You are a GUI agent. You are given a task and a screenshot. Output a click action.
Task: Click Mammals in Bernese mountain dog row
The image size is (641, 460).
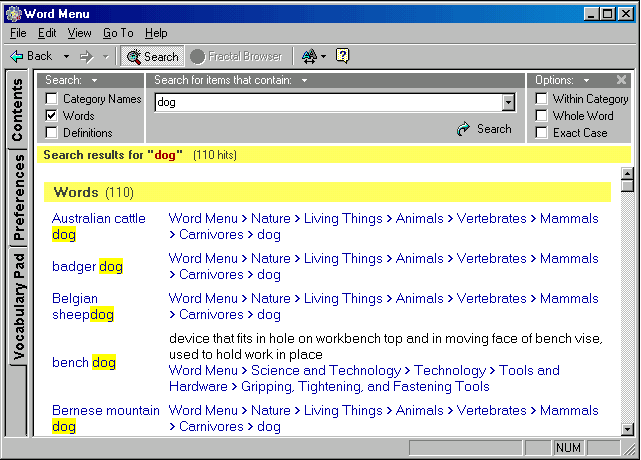click(x=569, y=411)
